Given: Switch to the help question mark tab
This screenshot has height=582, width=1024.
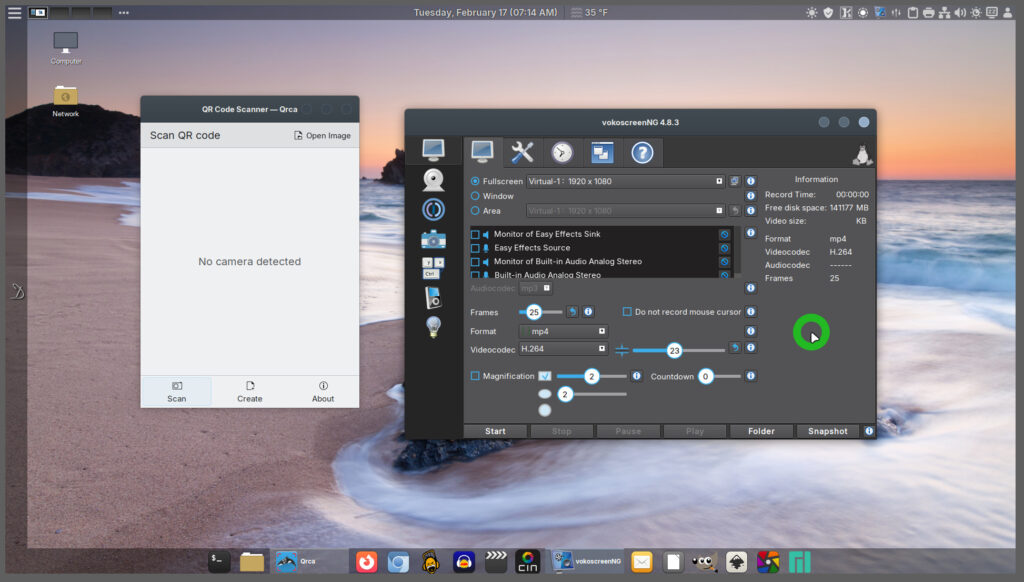Looking at the screenshot, I should pos(642,152).
